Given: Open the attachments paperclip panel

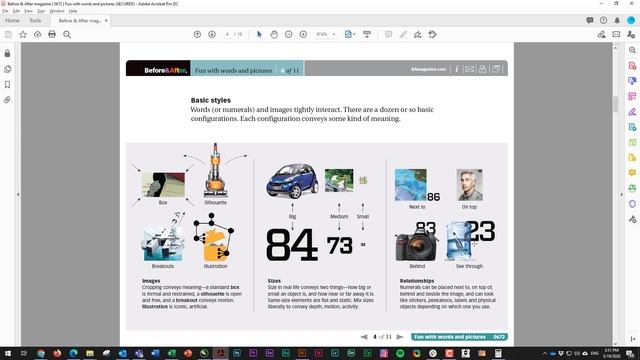Looking at the screenshot, I should coord(7,100).
